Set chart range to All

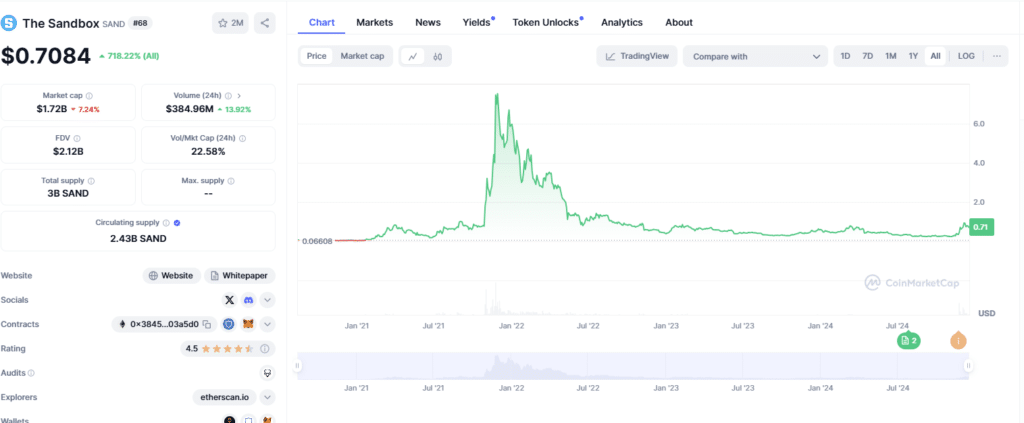pyautogui.click(x=935, y=56)
